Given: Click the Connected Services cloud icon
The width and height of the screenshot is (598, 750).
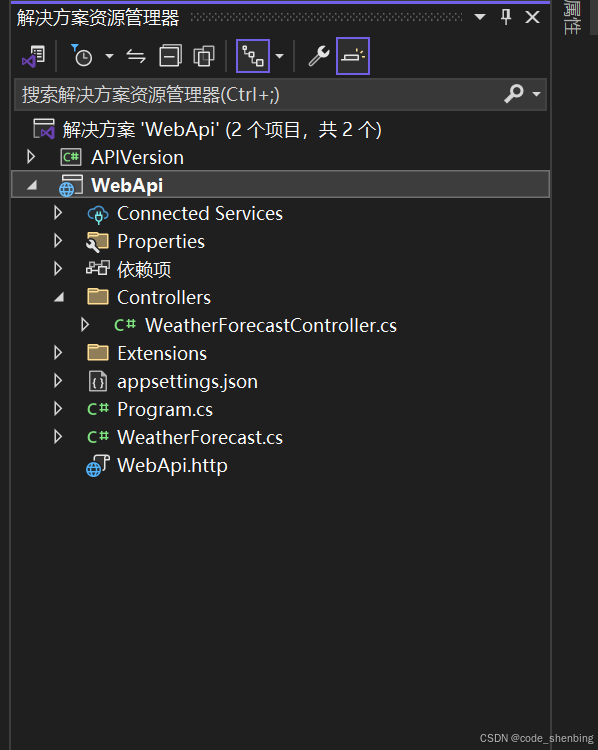Looking at the screenshot, I should [98, 214].
